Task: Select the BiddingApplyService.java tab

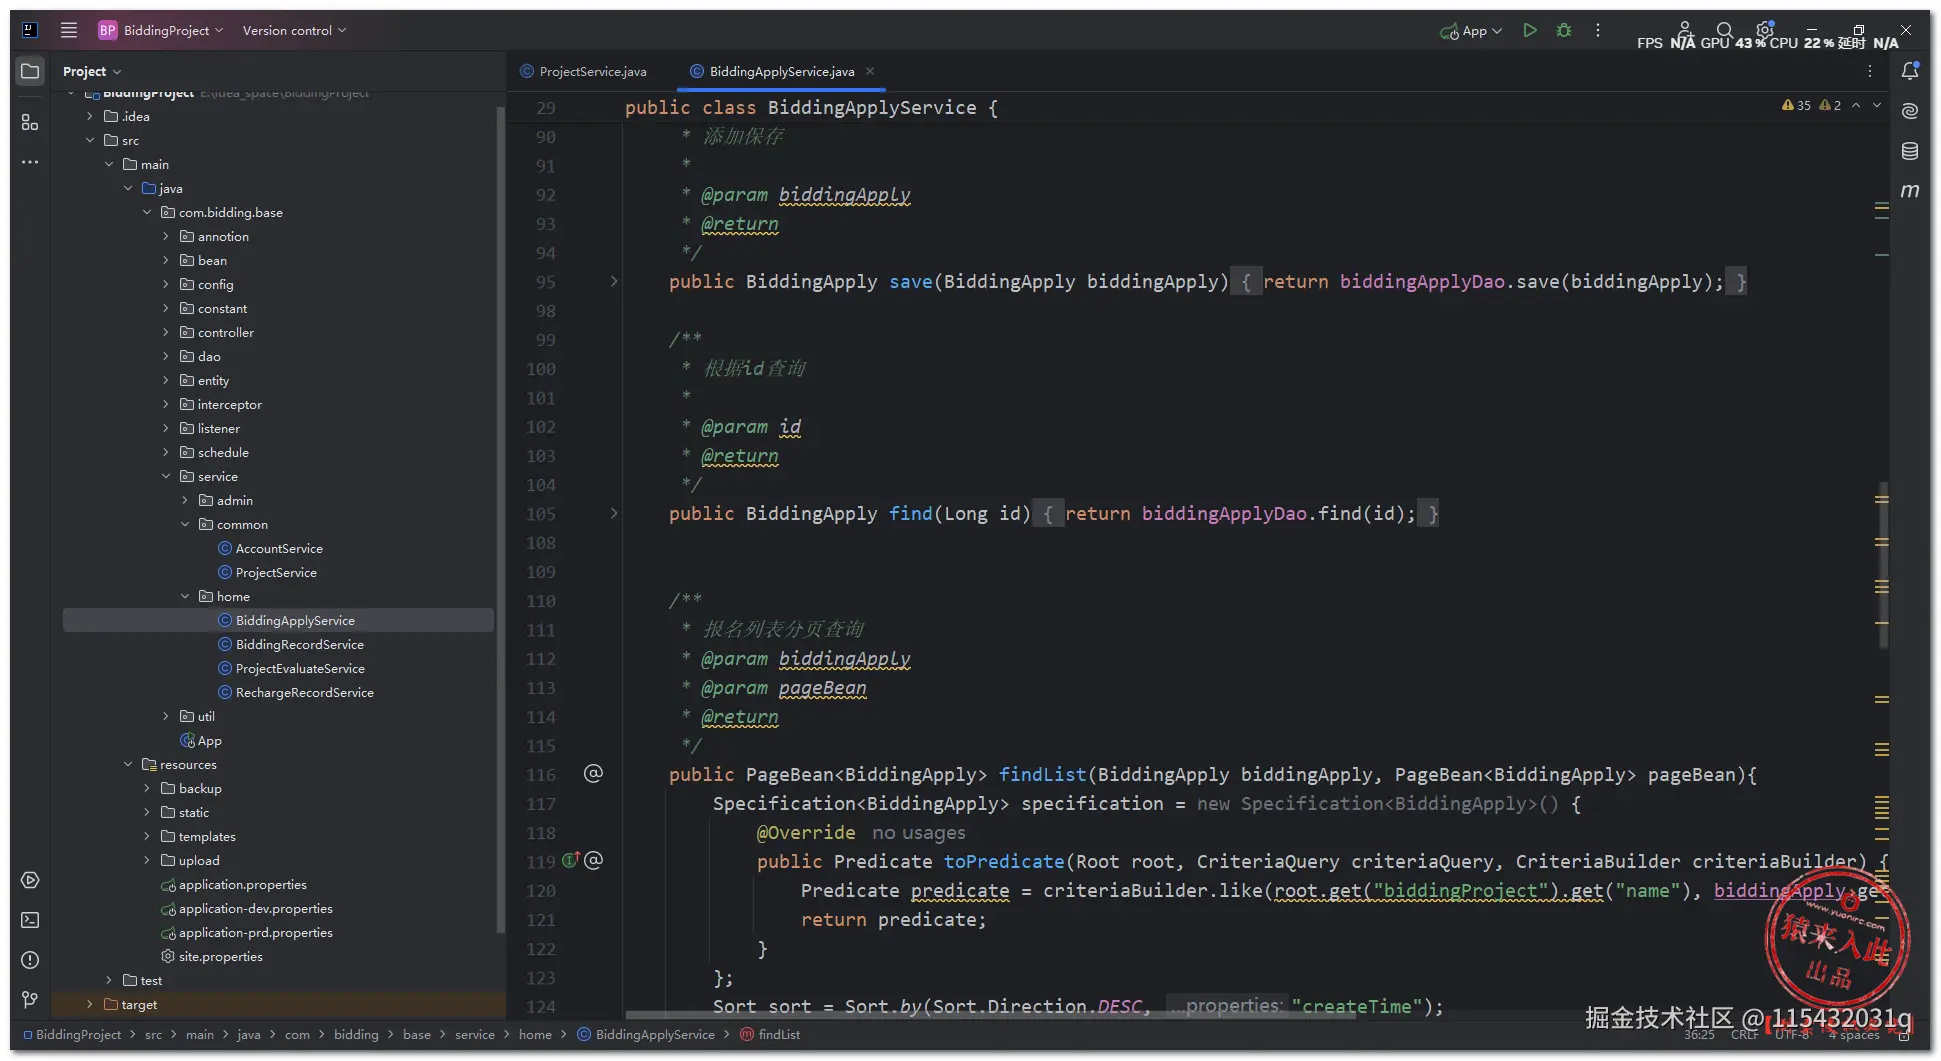Action: point(772,71)
